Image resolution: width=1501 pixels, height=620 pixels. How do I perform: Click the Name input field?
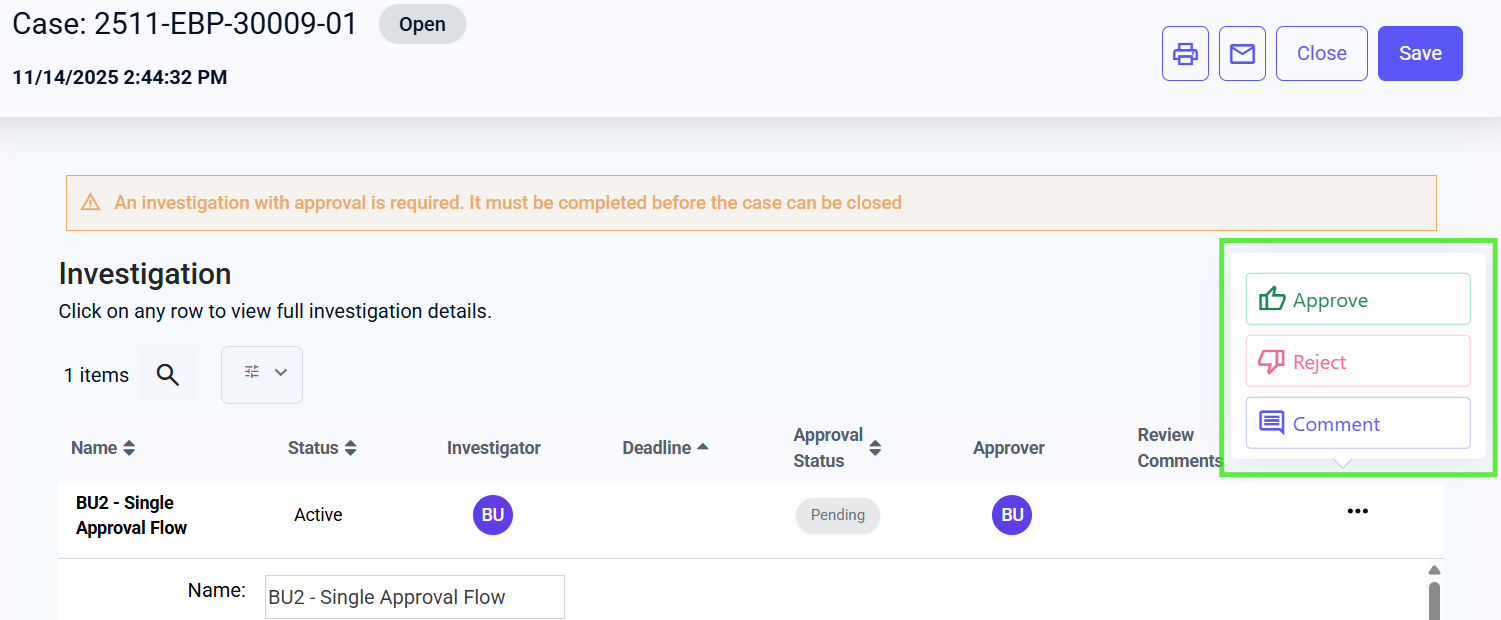coord(414,597)
